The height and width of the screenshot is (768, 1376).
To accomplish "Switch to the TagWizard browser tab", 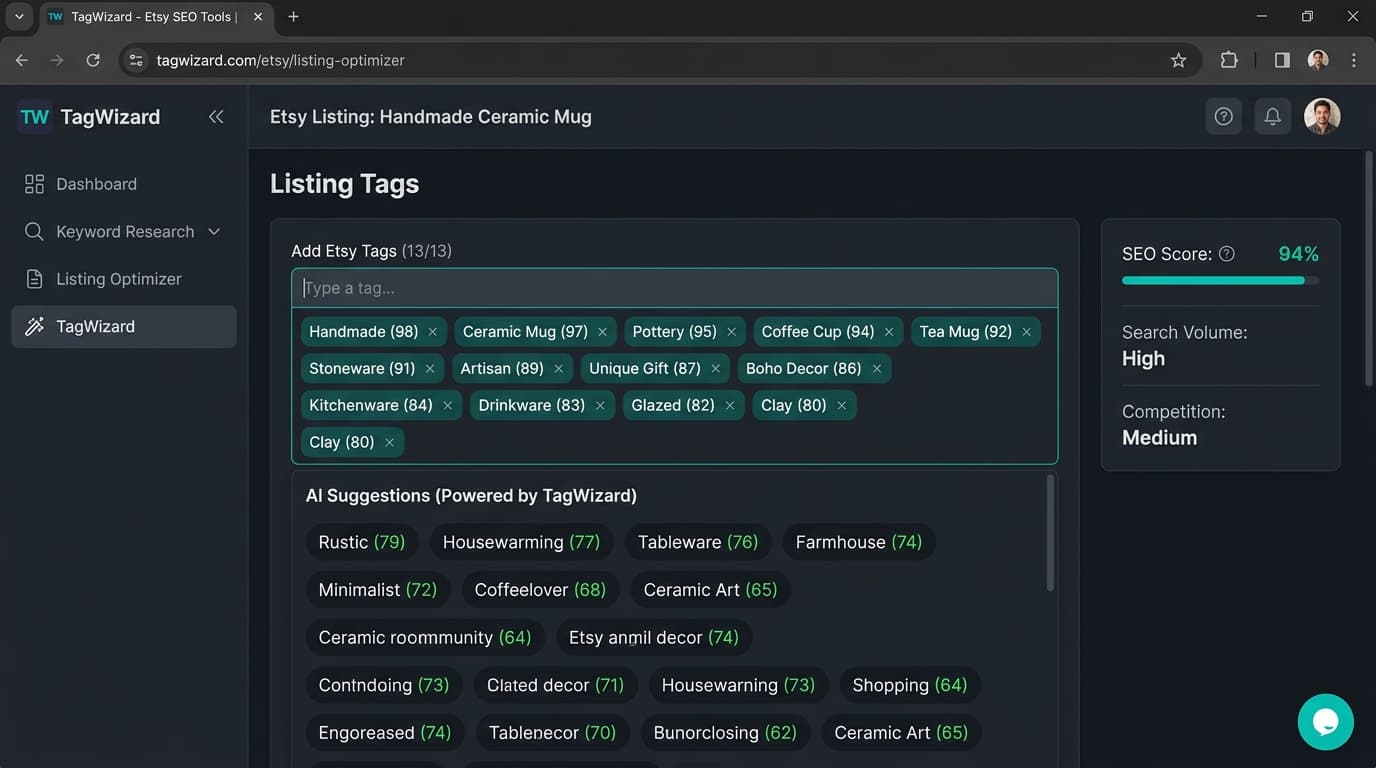I will pyautogui.click(x=140, y=16).
